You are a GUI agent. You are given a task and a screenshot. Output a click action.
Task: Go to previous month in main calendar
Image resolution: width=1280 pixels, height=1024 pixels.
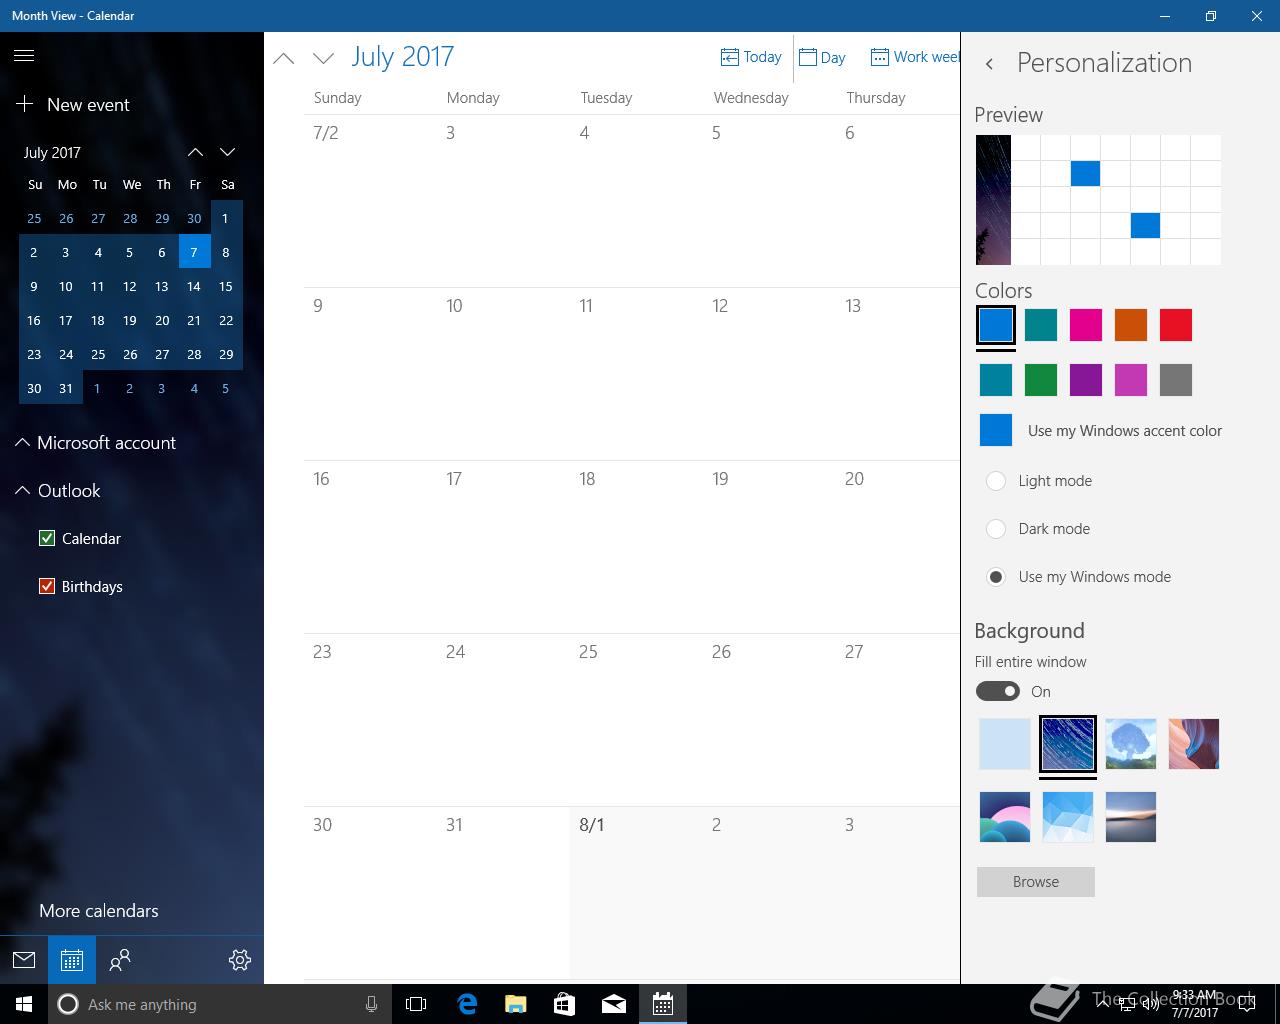284,58
